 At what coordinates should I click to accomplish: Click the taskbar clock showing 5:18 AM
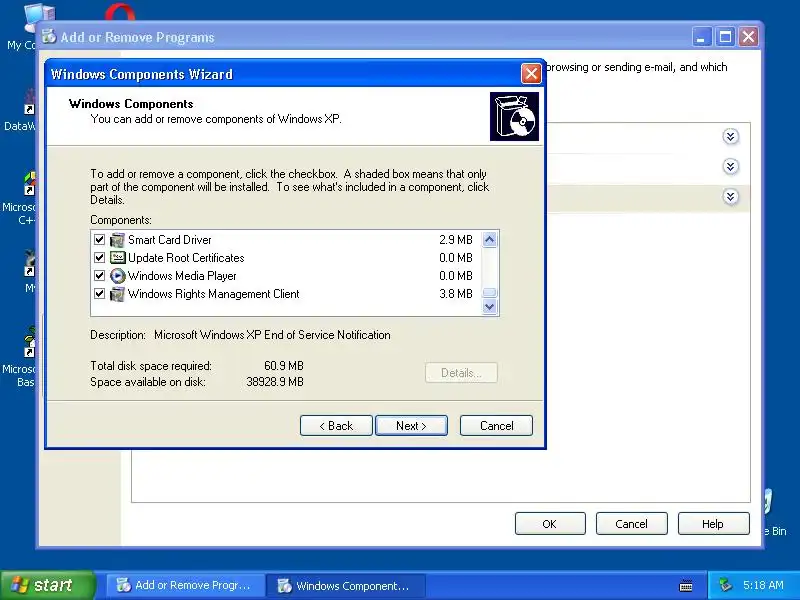click(763, 585)
